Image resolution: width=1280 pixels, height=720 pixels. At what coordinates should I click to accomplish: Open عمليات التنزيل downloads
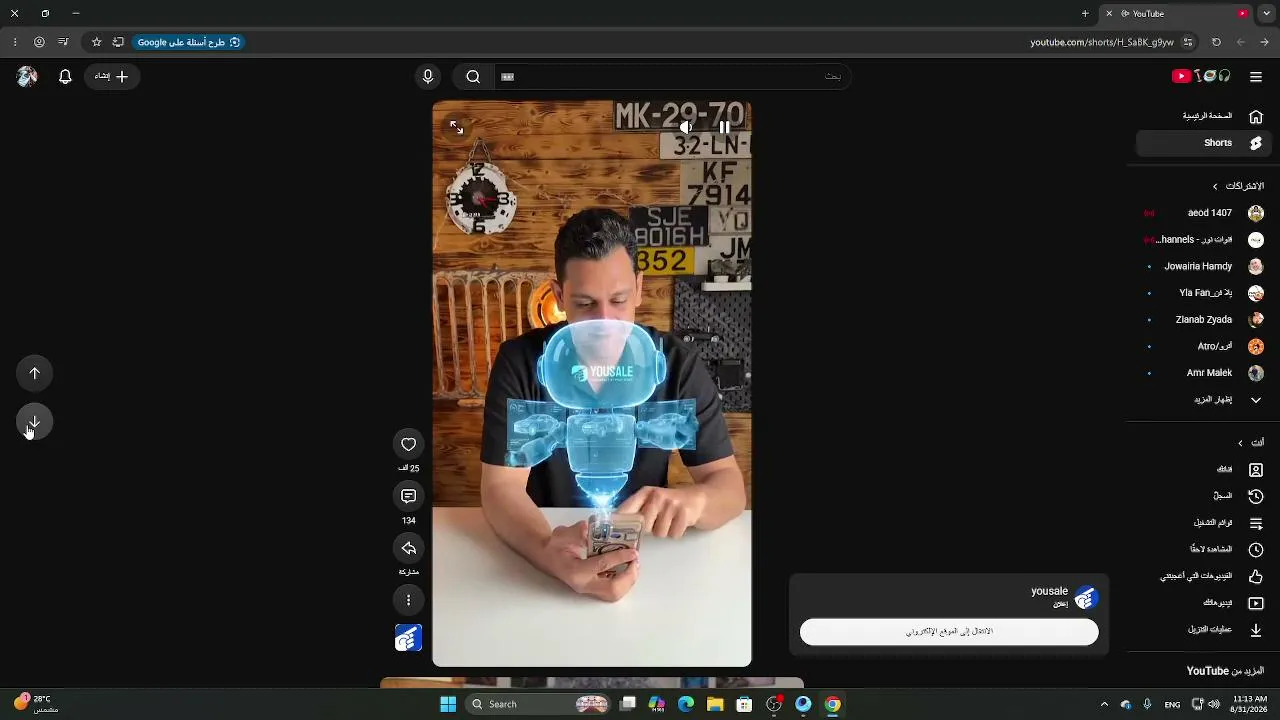click(1204, 630)
